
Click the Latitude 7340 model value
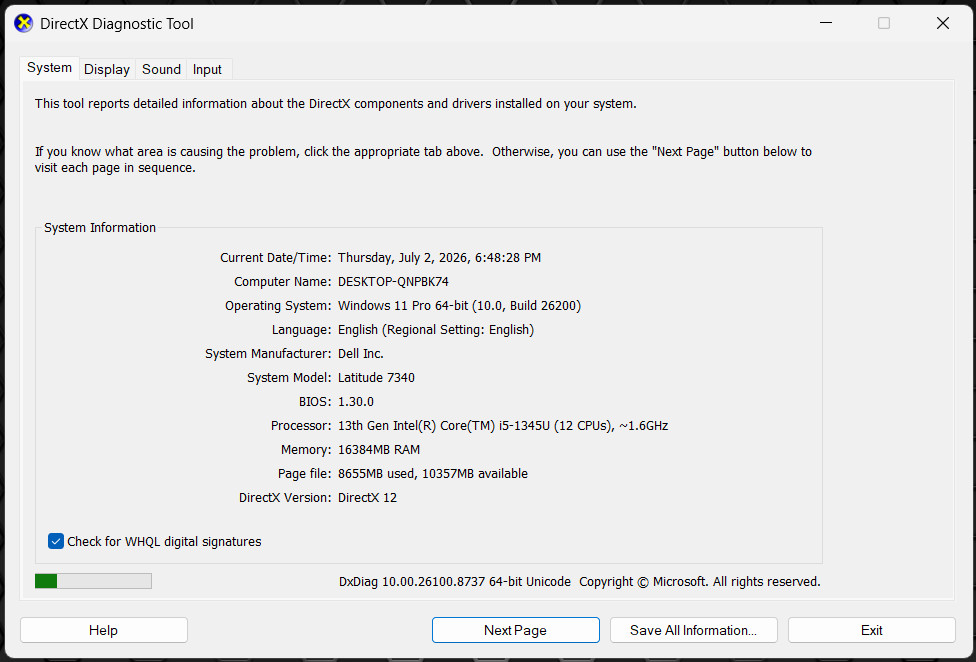click(x=376, y=378)
